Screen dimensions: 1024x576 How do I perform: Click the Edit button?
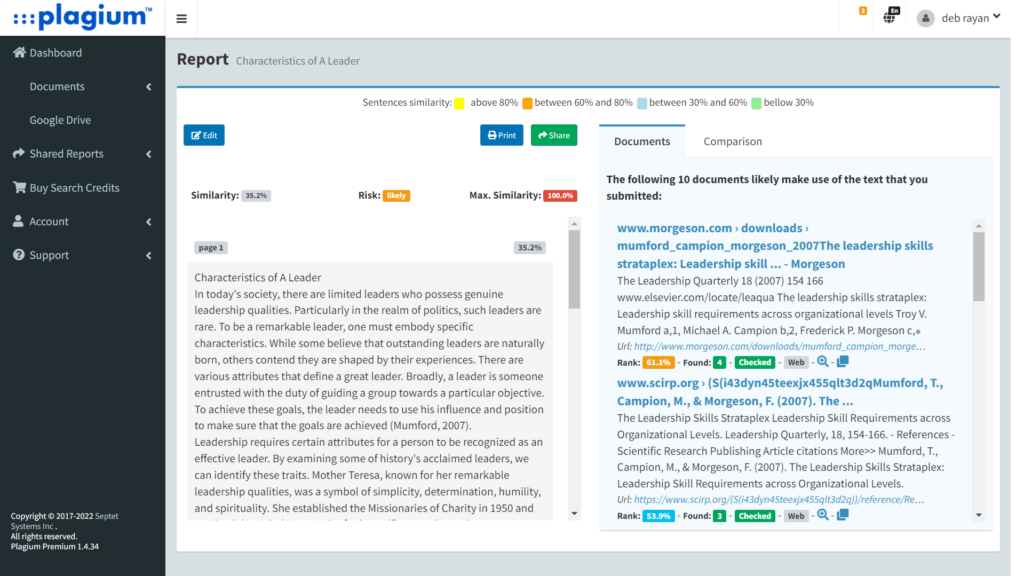(204, 135)
